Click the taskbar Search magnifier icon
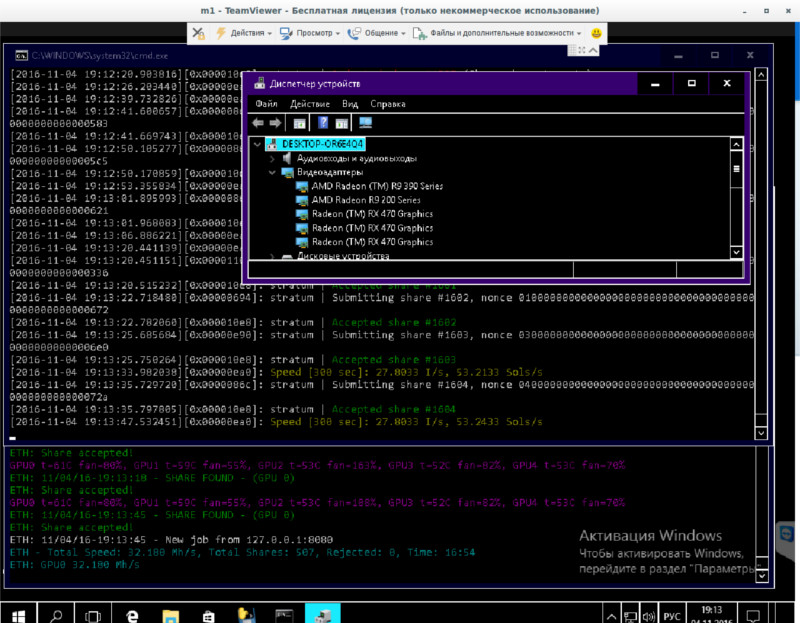Image resolution: width=803 pixels, height=623 pixels. (x=56, y=616)
